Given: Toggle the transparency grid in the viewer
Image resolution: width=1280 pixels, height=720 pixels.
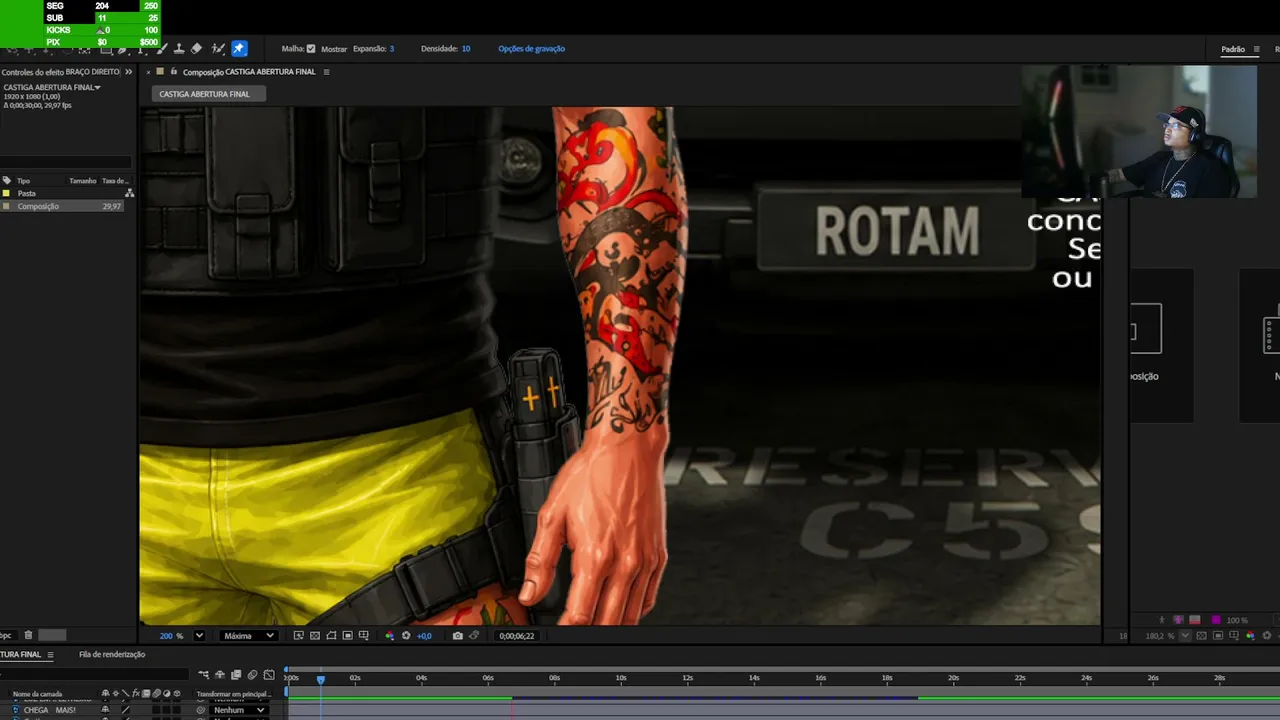Looking at the screenshot, I should point(315,636).
